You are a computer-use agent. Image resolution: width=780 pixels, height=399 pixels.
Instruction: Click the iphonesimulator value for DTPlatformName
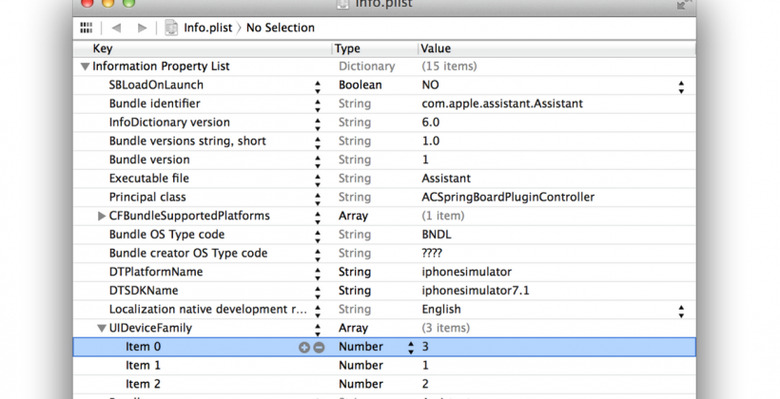[467, 272]
